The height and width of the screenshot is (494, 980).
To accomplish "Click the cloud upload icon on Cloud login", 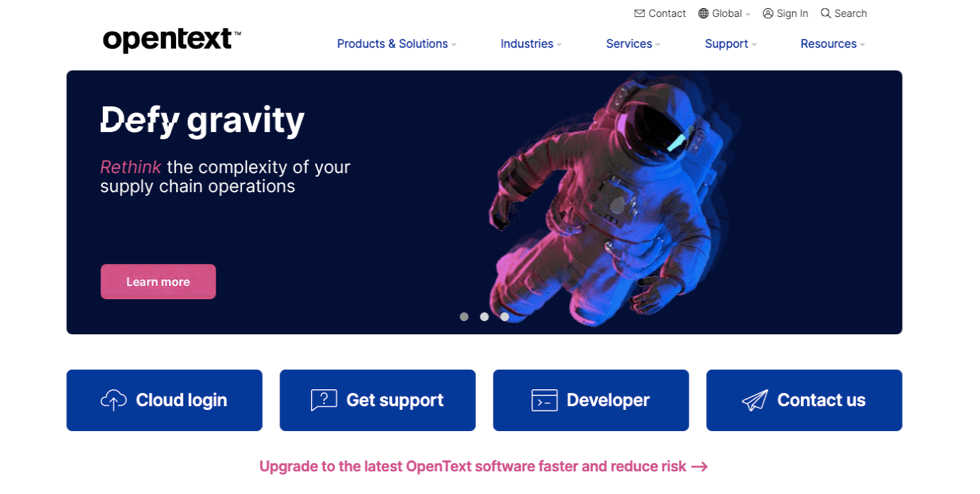I will coord(113,400).
